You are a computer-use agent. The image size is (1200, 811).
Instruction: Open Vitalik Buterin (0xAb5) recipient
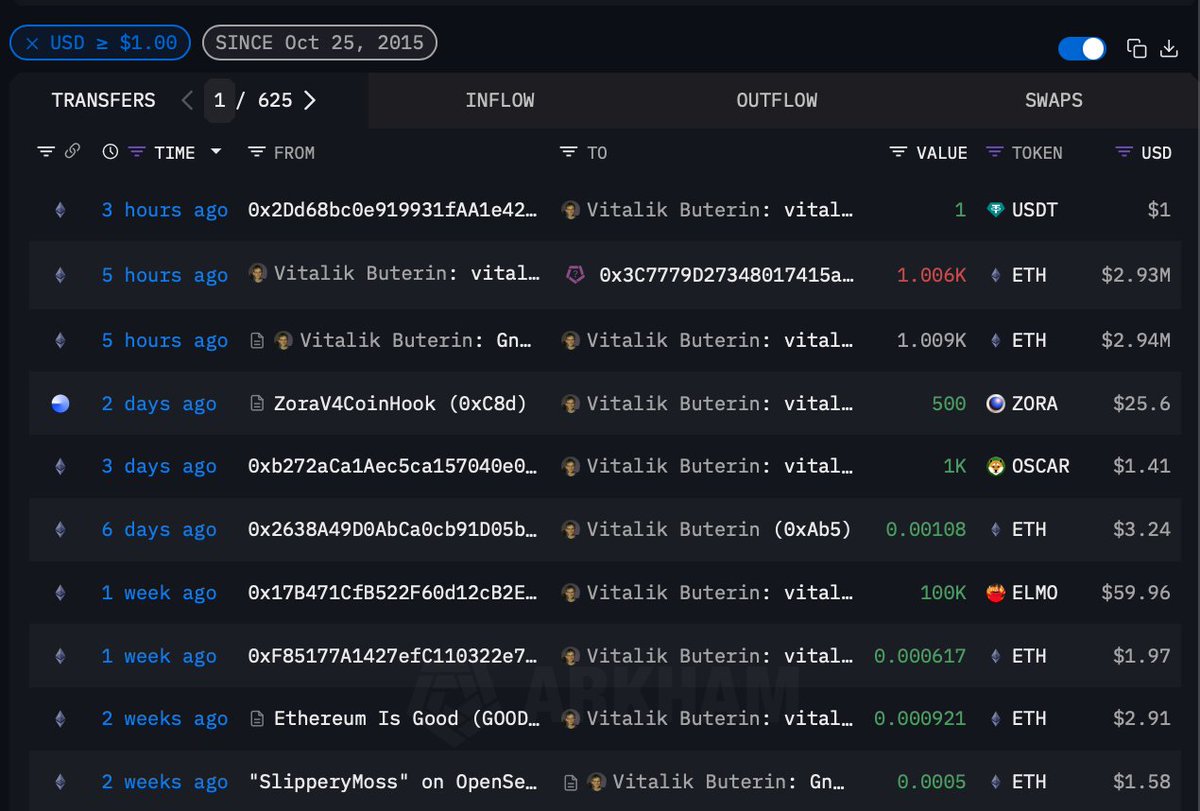click(718, 529)
